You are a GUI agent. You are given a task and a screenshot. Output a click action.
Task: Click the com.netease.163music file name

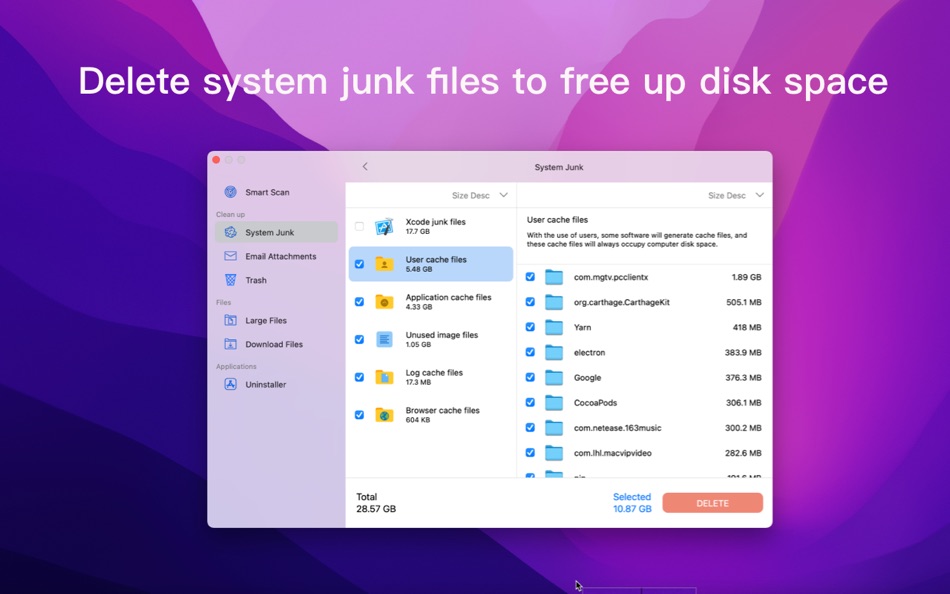pos(617,428)
